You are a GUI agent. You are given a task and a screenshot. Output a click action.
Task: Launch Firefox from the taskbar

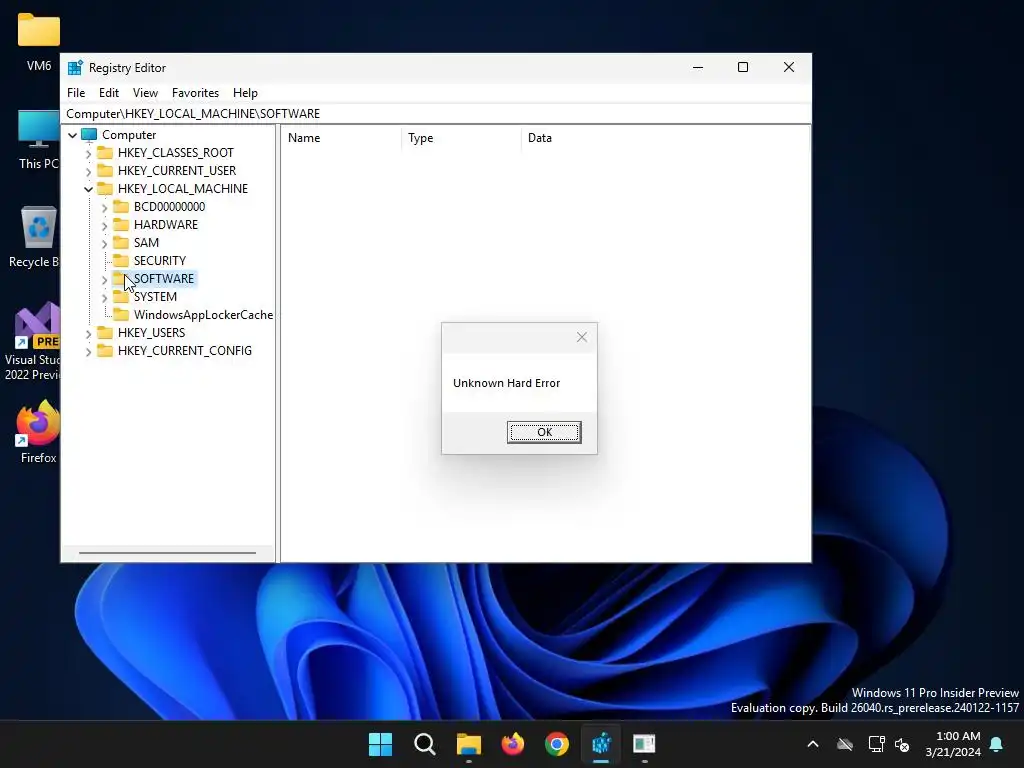(x=513, y=744)
